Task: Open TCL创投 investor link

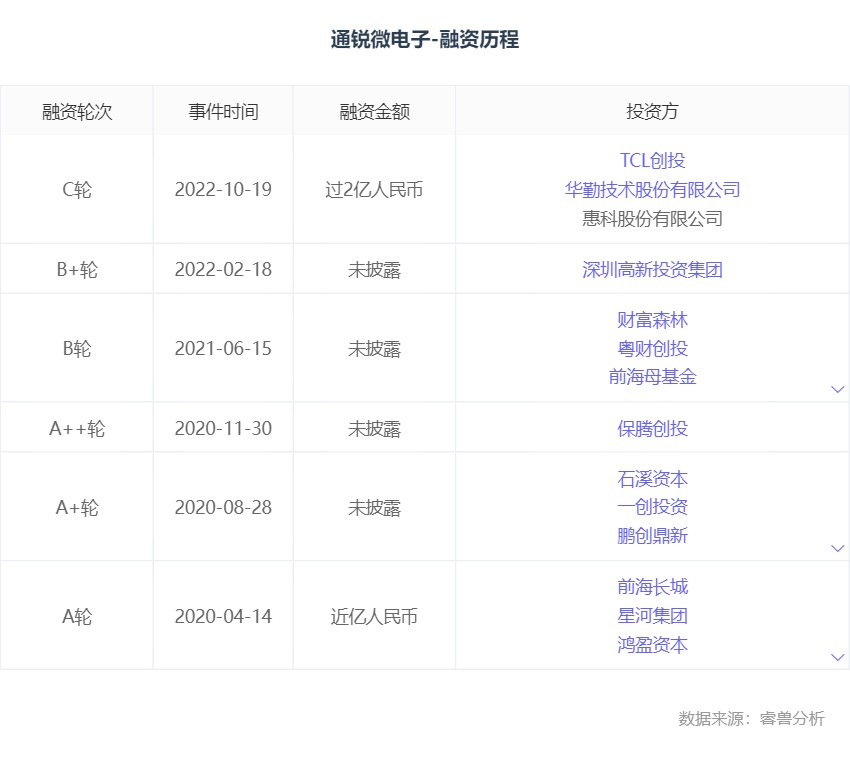Action: tap(652, 160)
